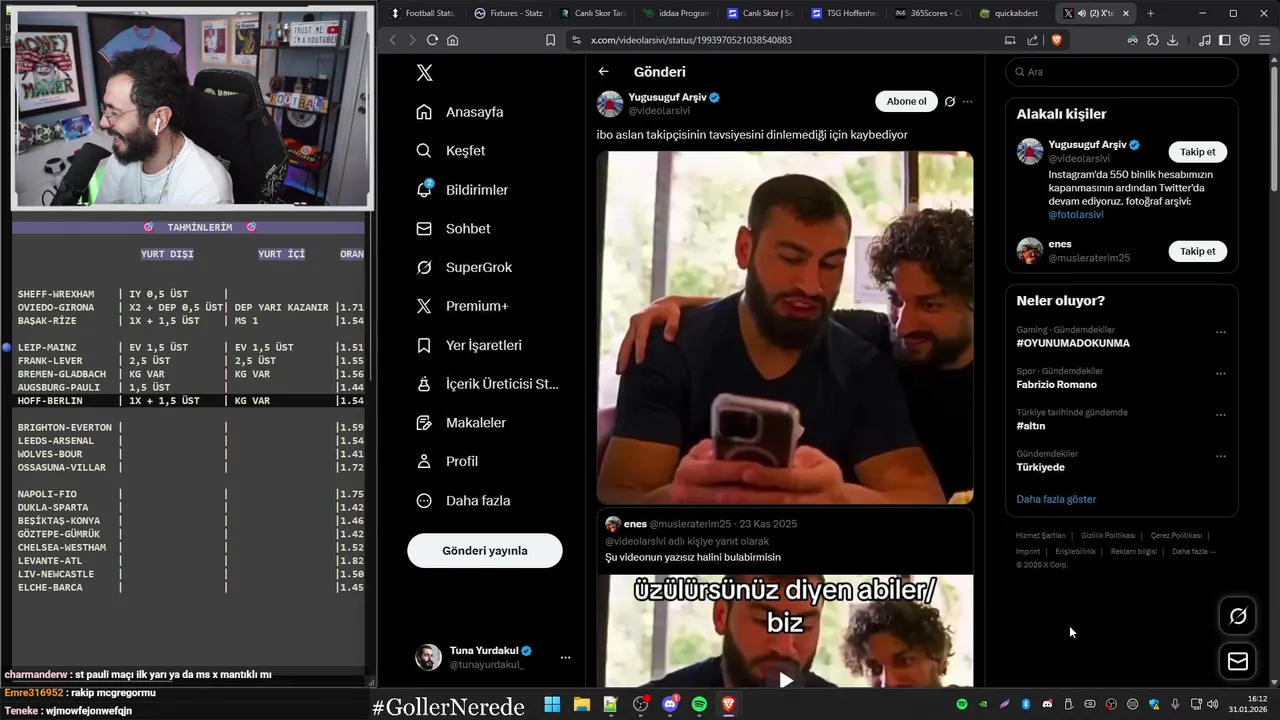Click the Ara search field
Viewport: 1280px width, 720px height.
point(1122,72)
